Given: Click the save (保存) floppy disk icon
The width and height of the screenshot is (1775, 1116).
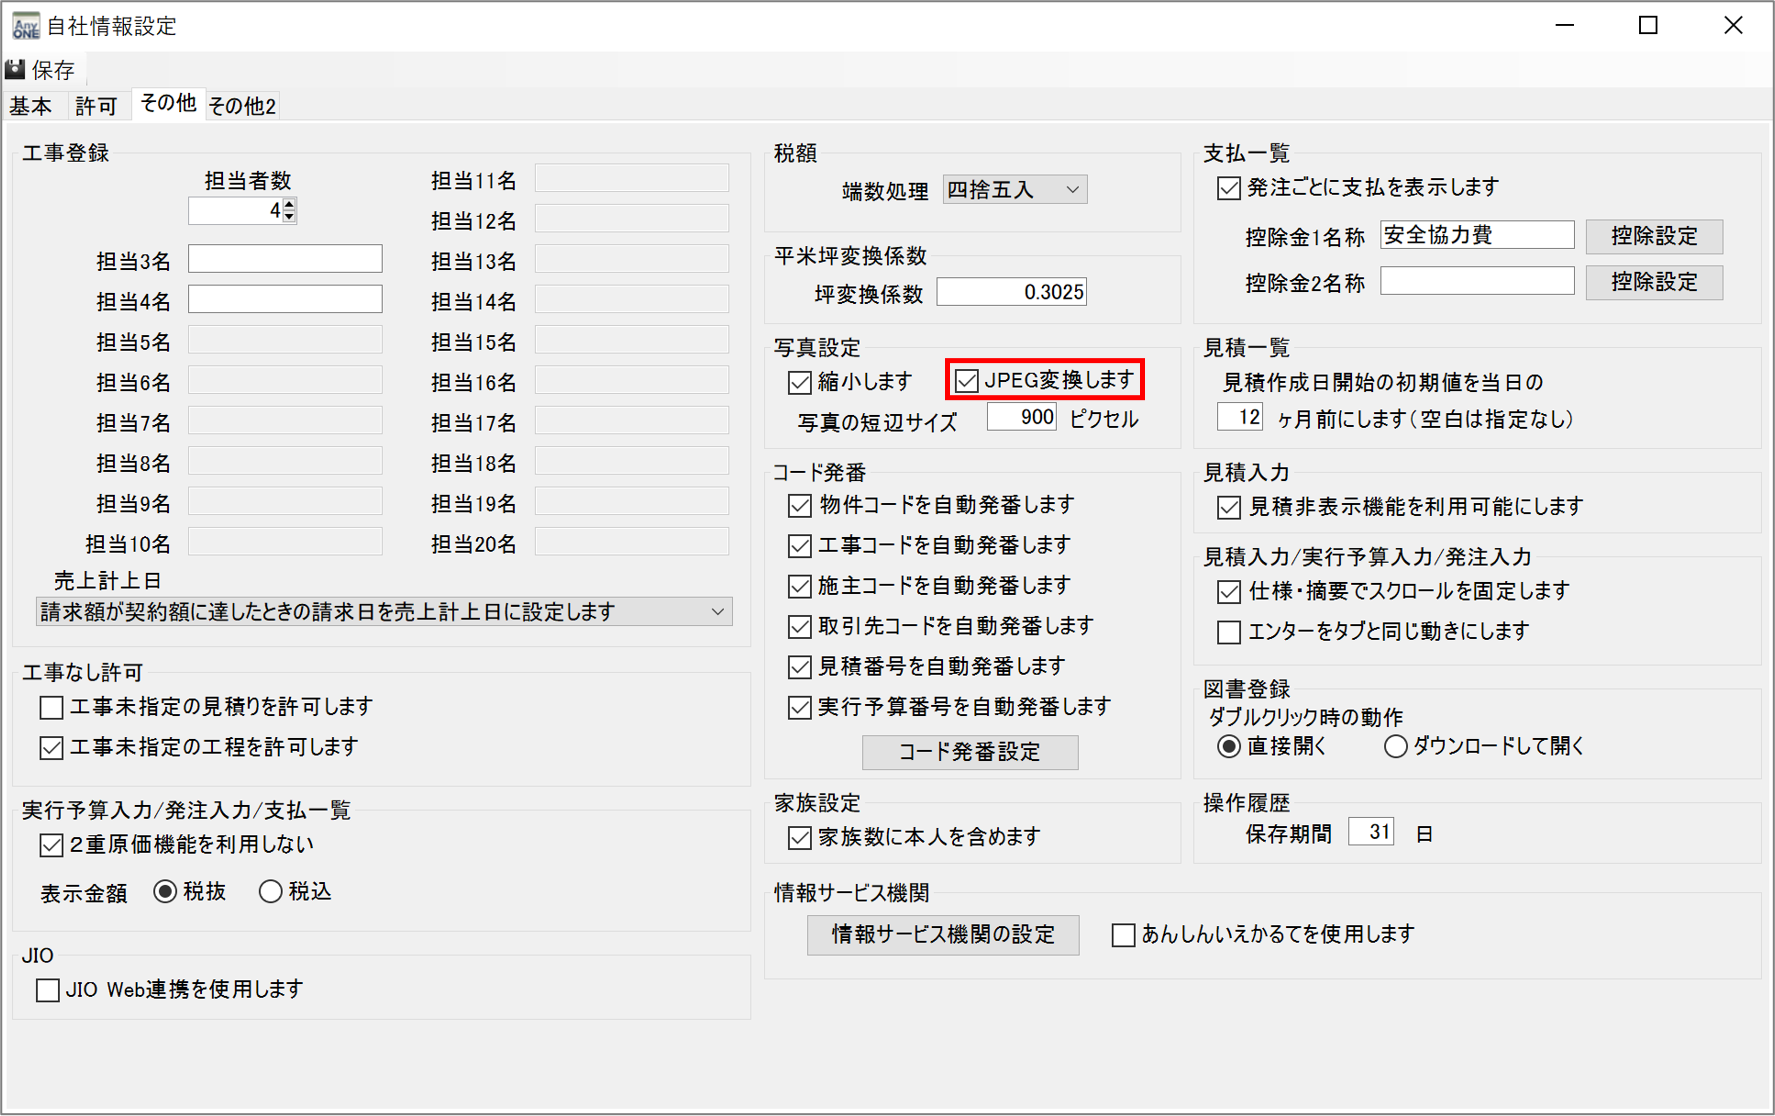Looking at the screenshot, I should pyautogui.click(x=16, y=69).
